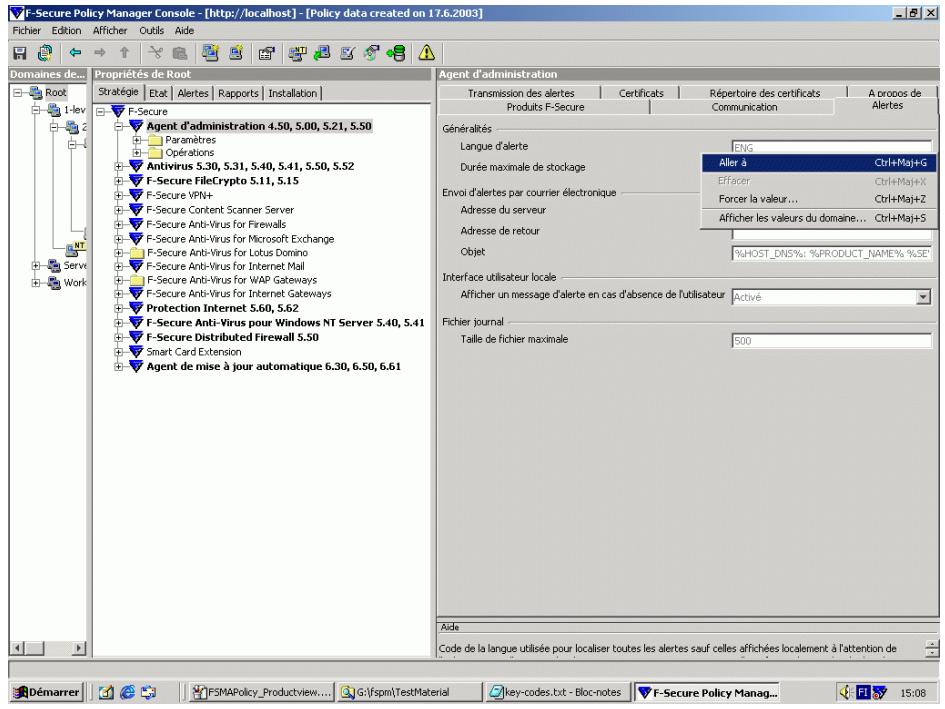Viewport: 945px width, 709px height.
Task: Open the Afficher menu
Action: coord(110,30)
